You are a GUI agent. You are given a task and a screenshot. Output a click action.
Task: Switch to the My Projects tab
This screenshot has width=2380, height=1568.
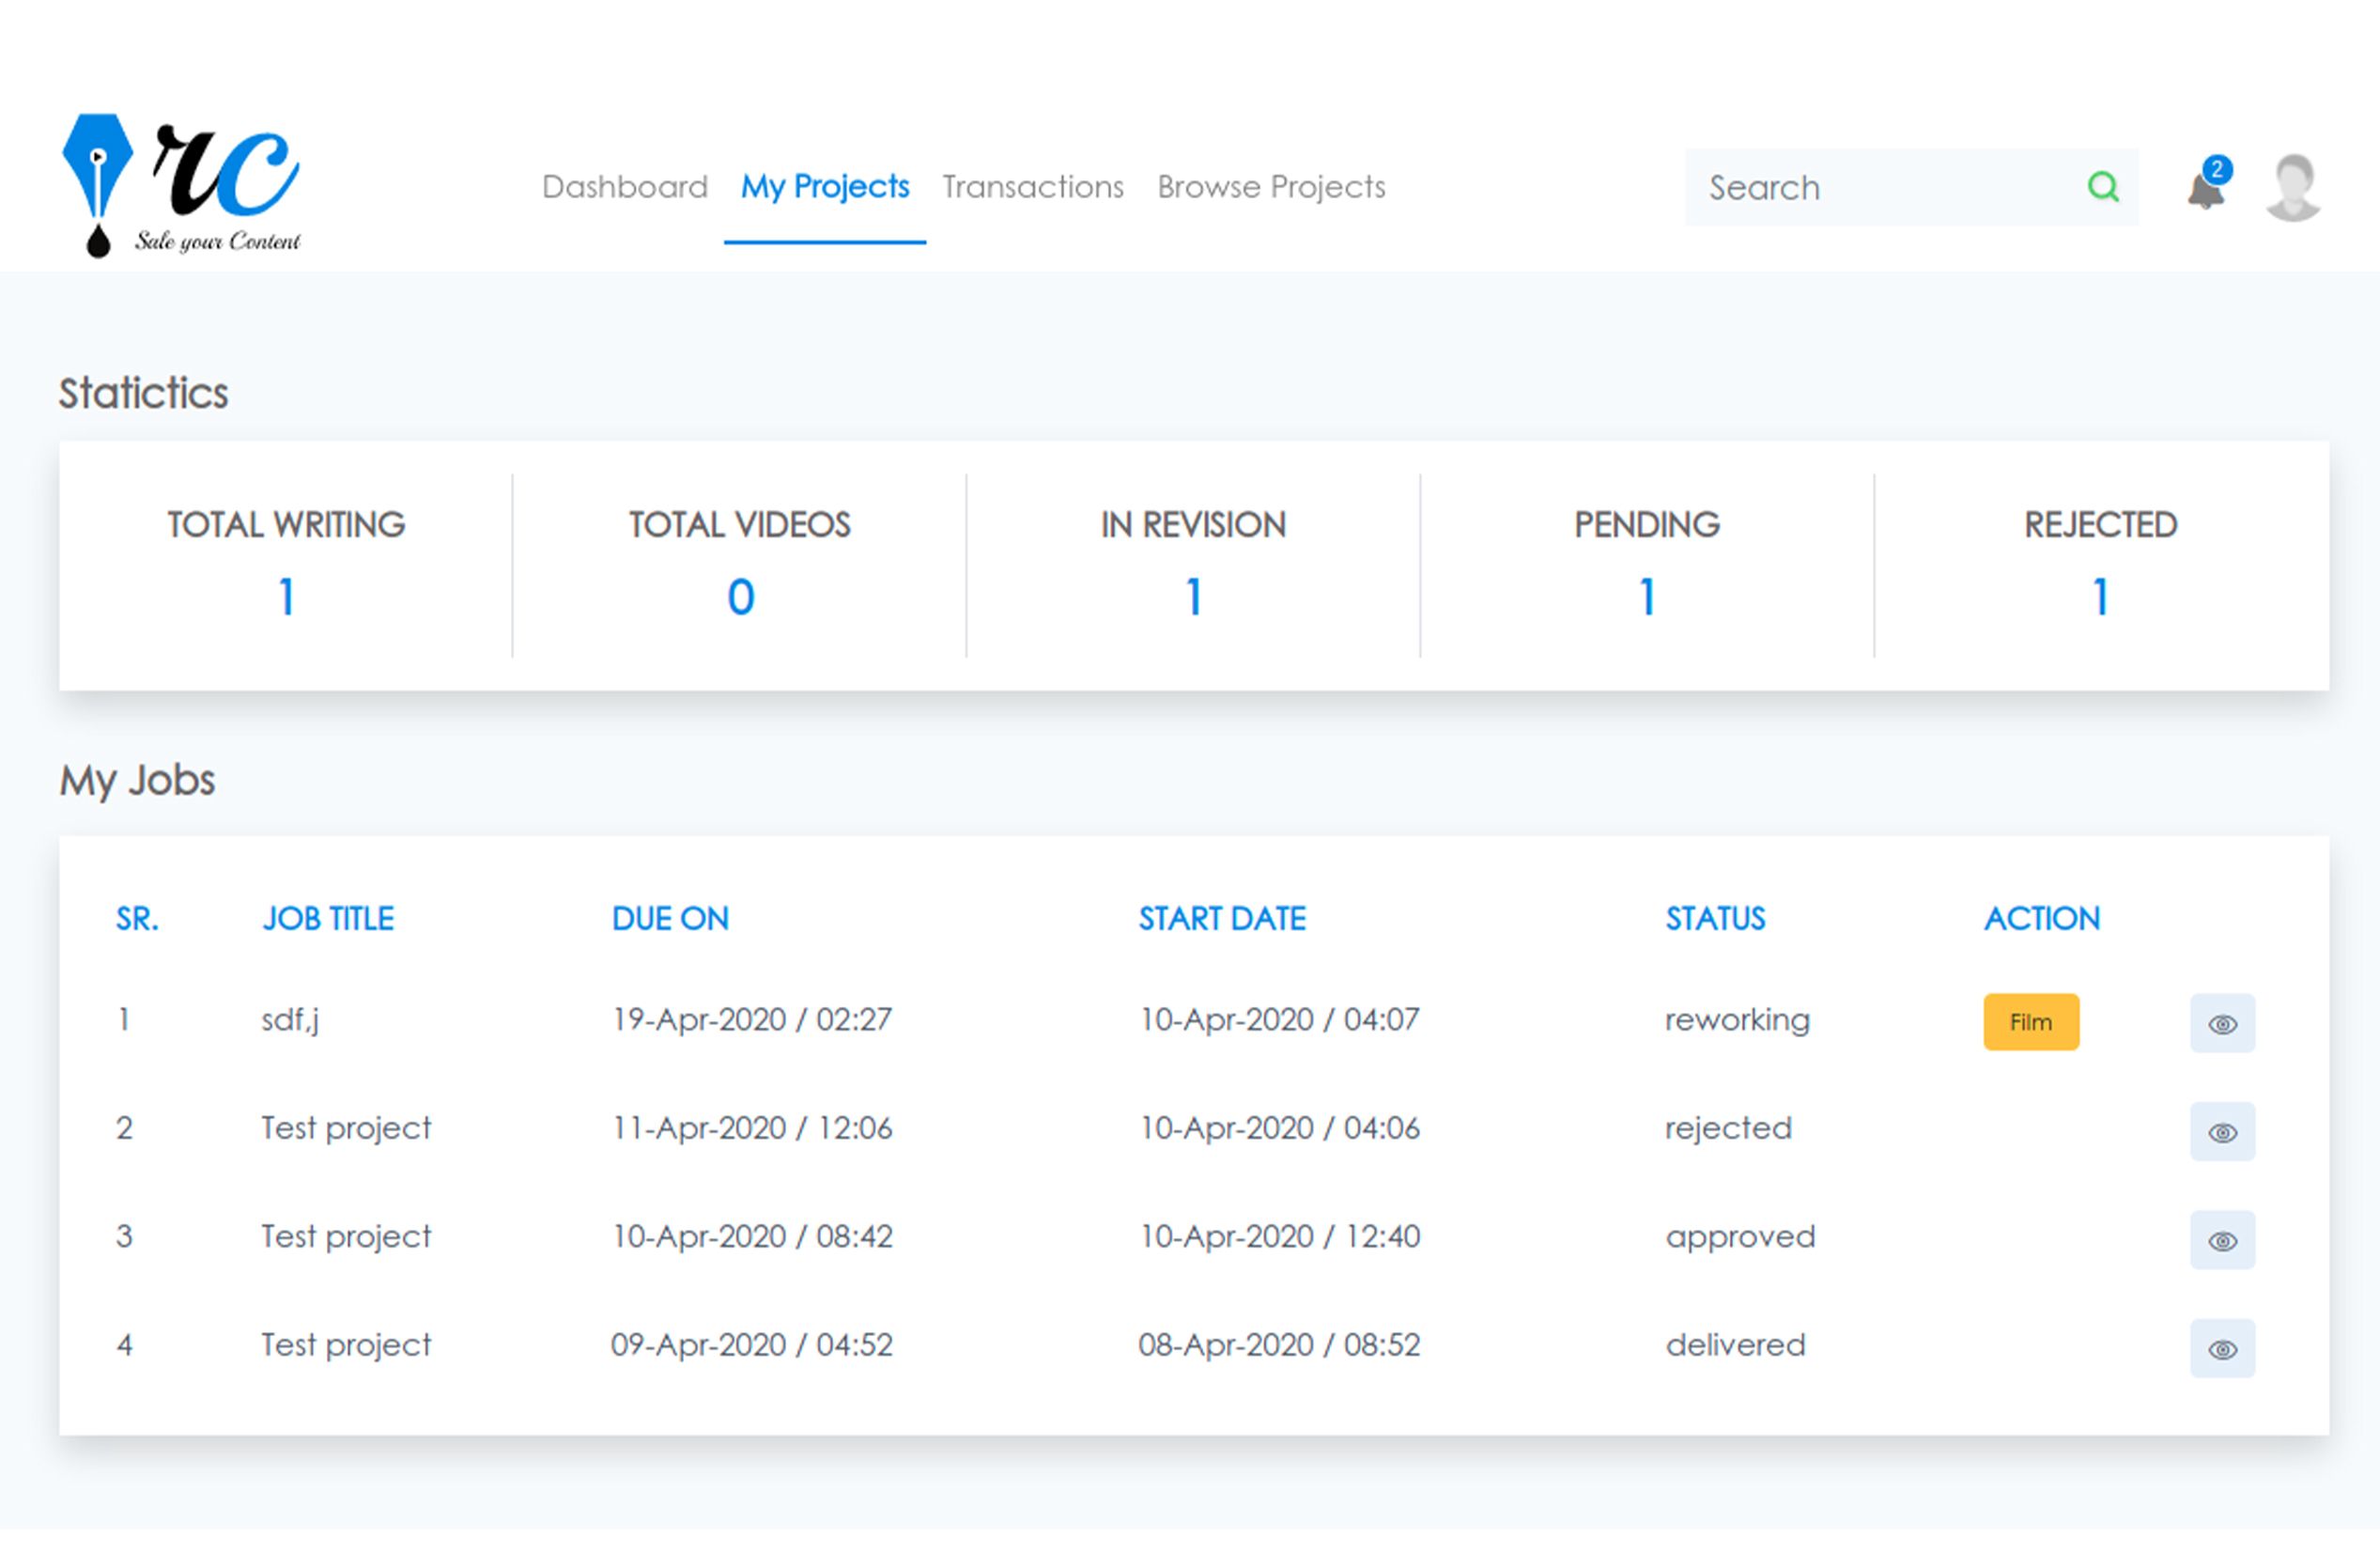tap(824, 187)
